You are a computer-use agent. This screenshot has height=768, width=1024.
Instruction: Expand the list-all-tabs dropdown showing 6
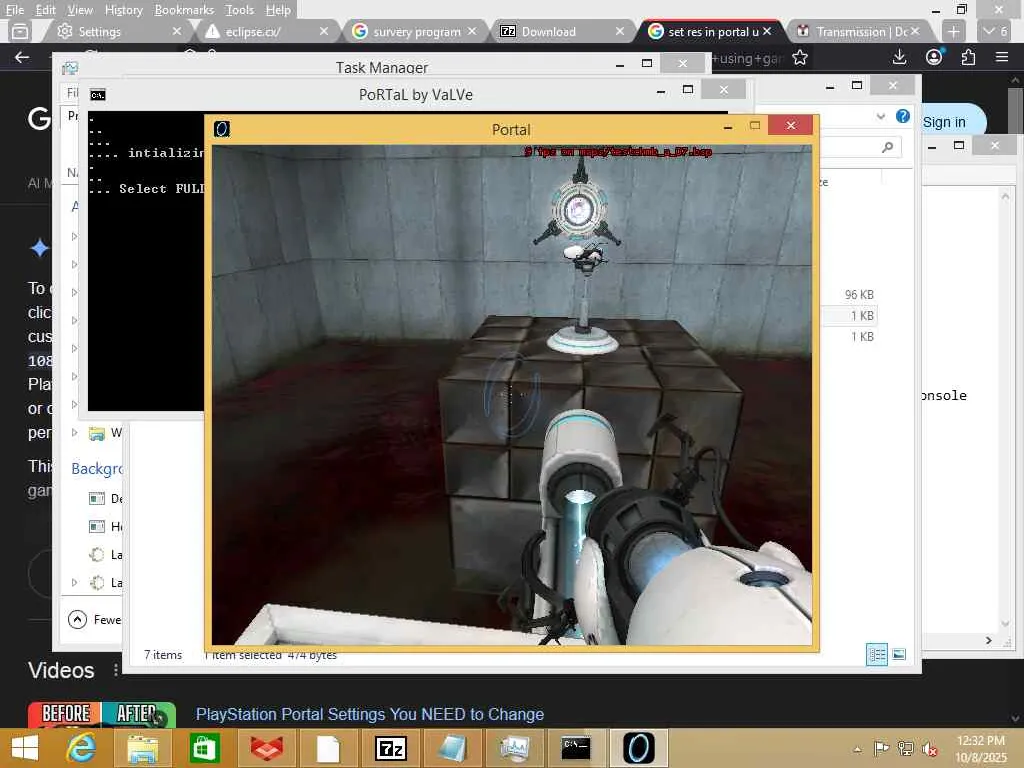995,31
